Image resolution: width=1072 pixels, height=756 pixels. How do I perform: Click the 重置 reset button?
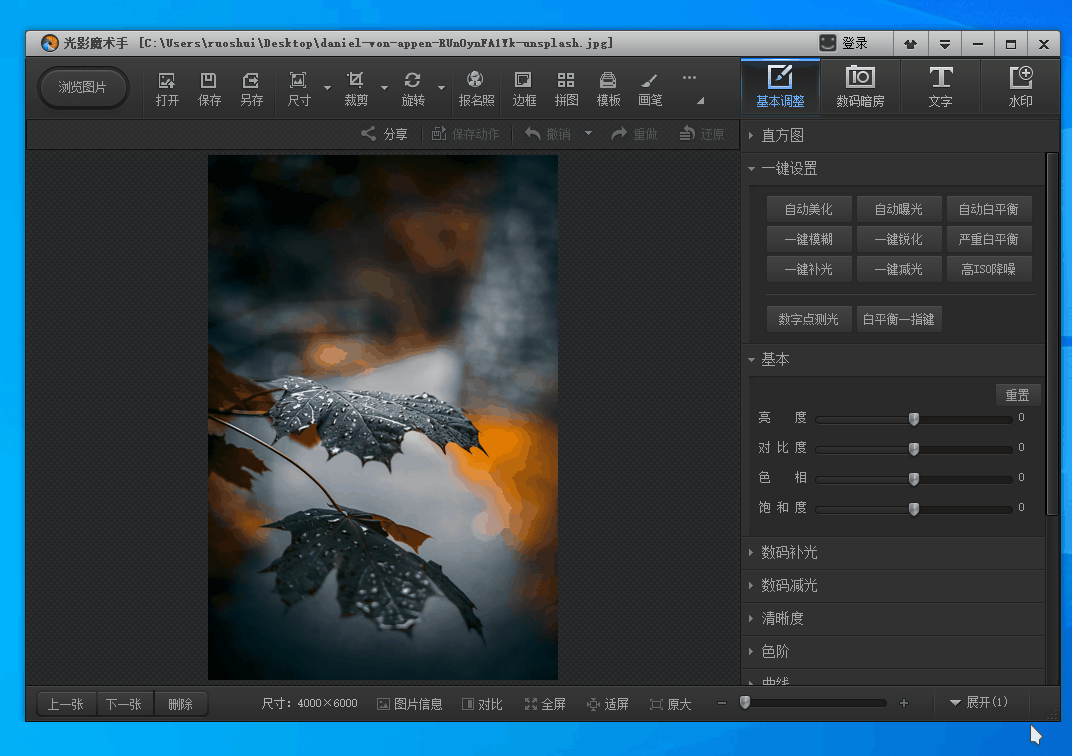click(x=1017, y=395)
